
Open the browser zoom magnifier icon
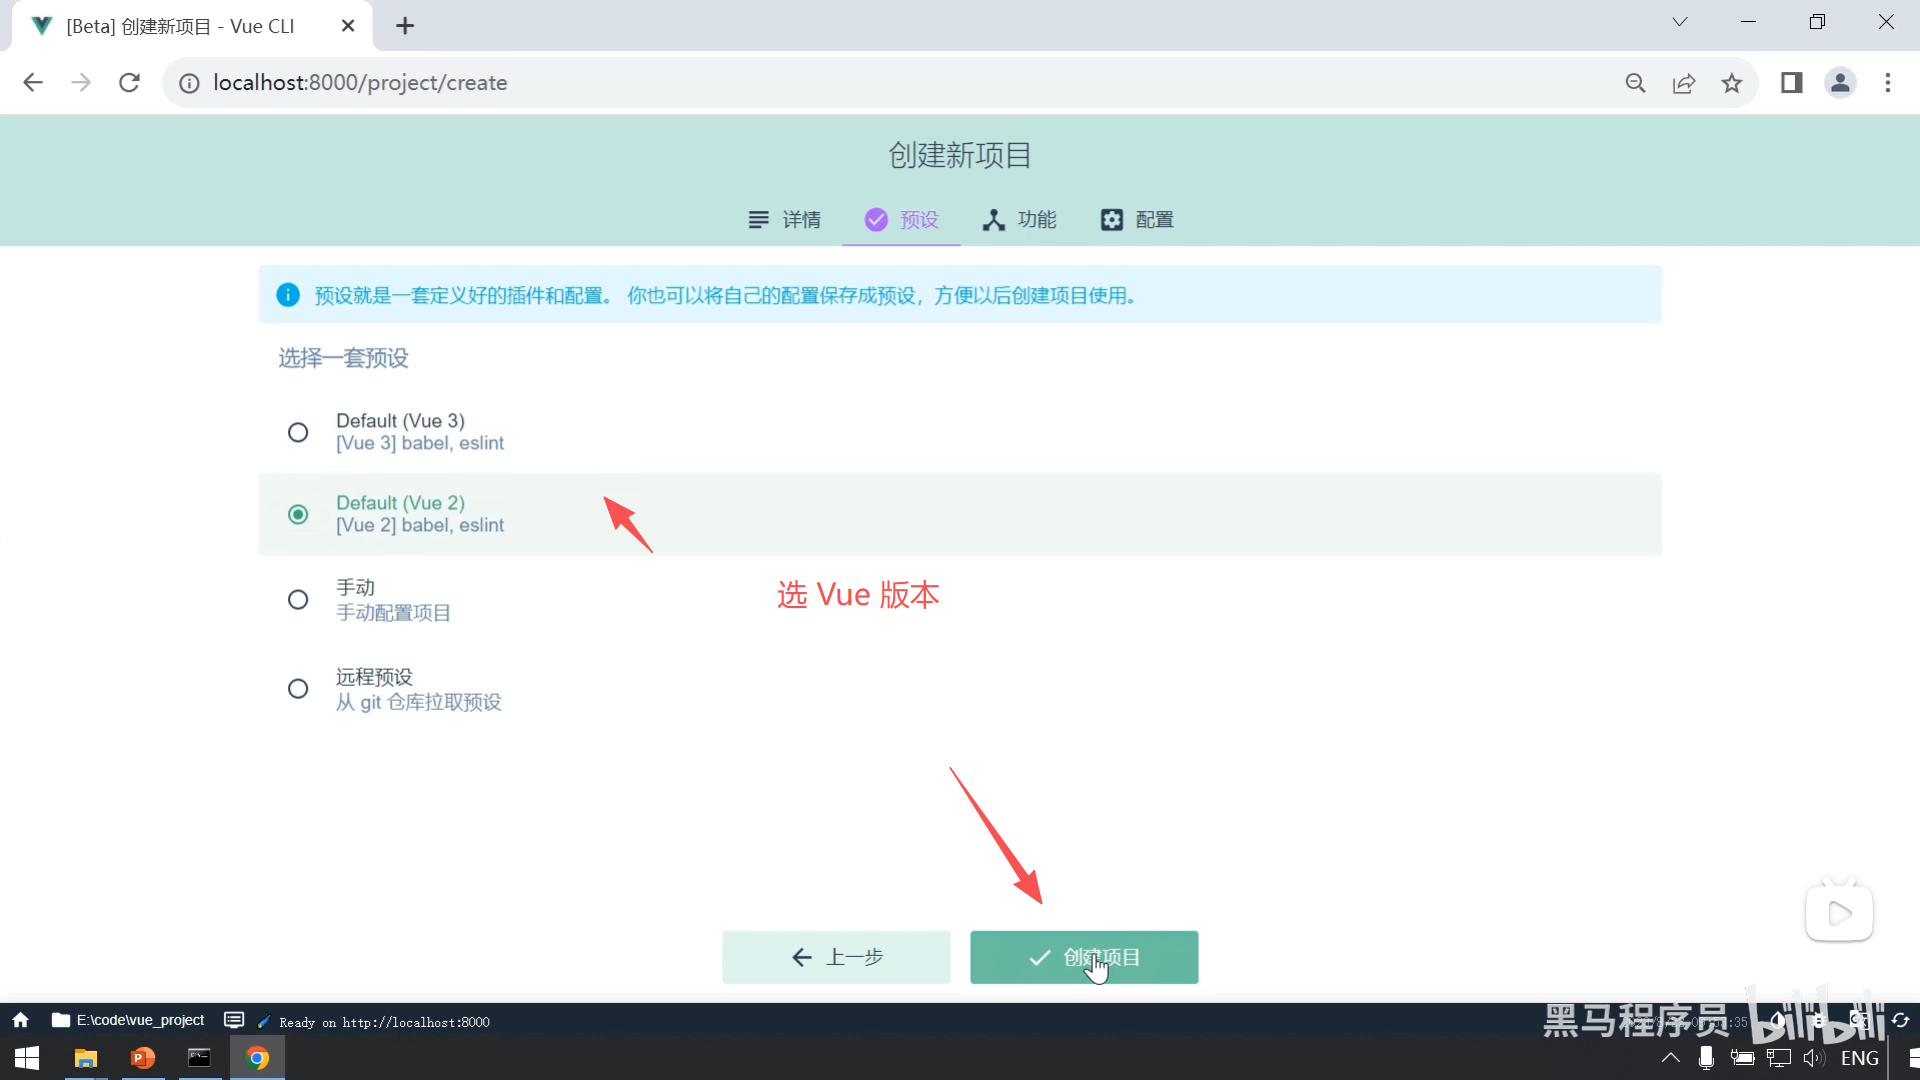pyautogui.click(x=1635, y=83)
